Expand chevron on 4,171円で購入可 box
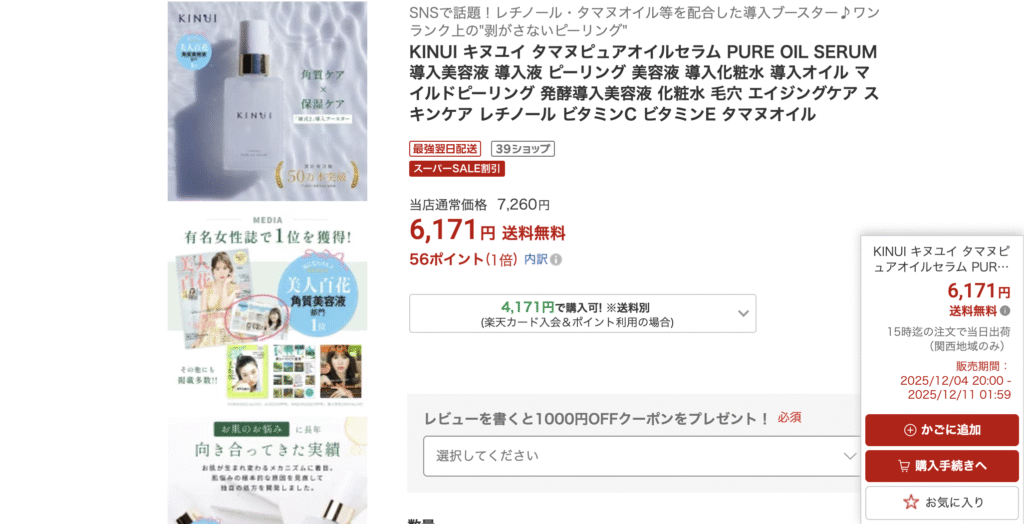 743,314
